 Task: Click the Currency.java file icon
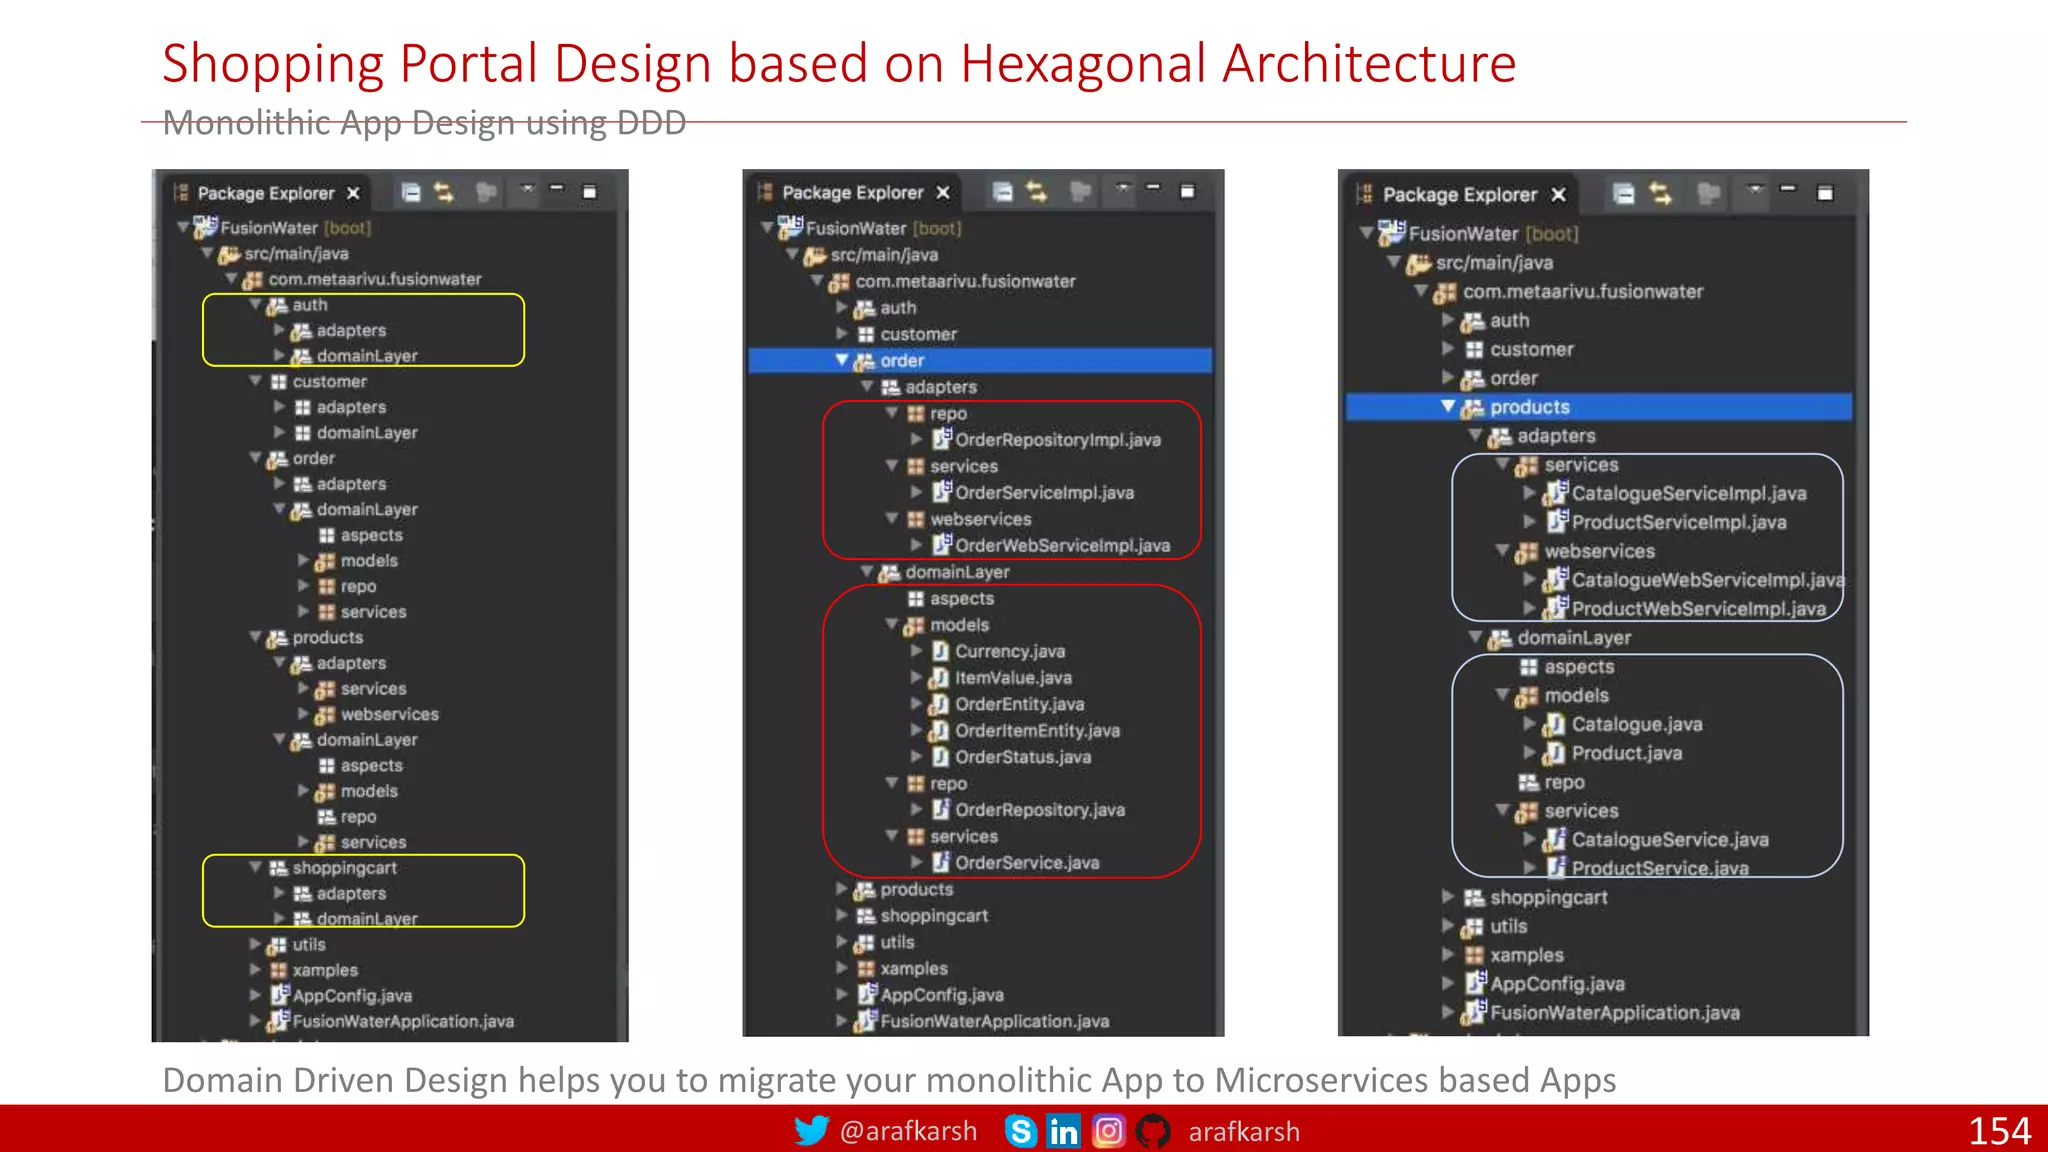(941, 651)
